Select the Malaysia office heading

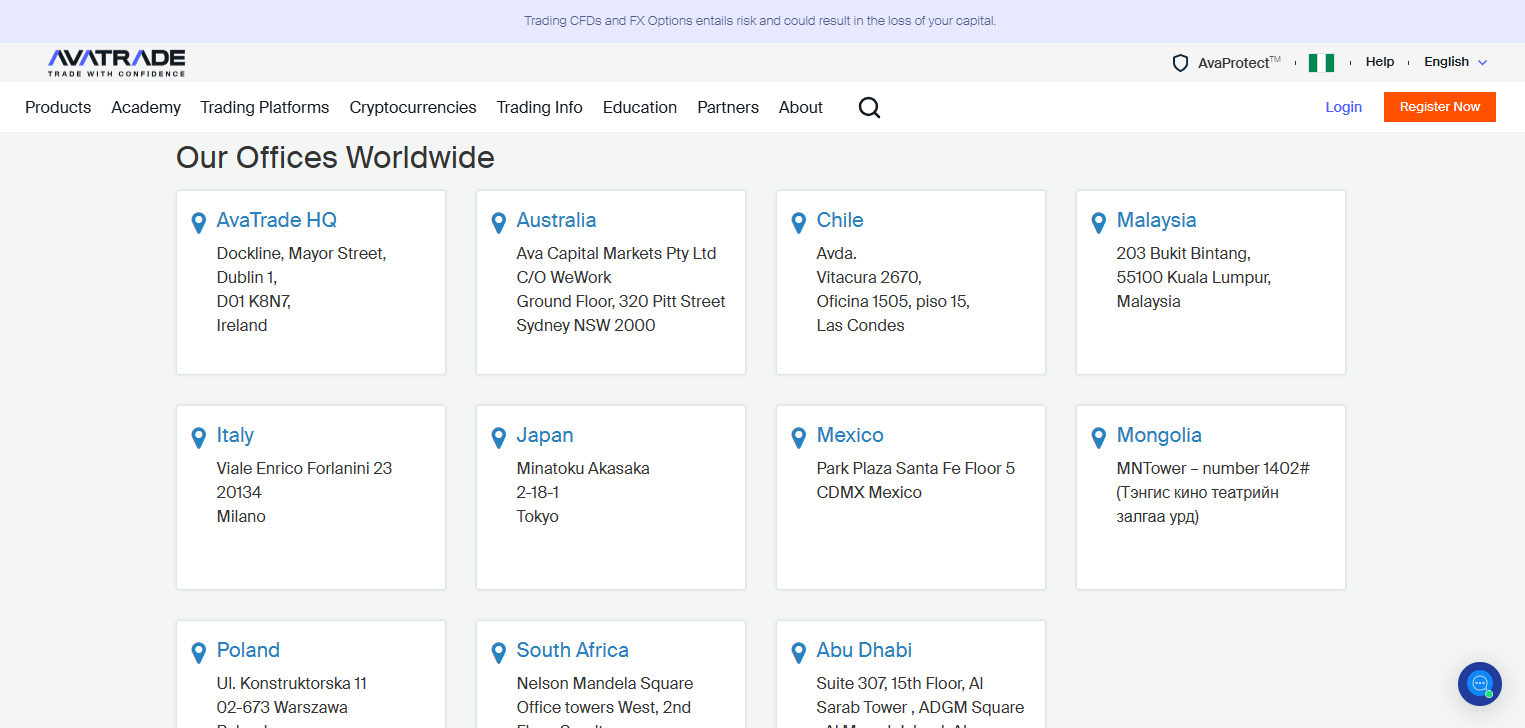[x=1157, y=220]
